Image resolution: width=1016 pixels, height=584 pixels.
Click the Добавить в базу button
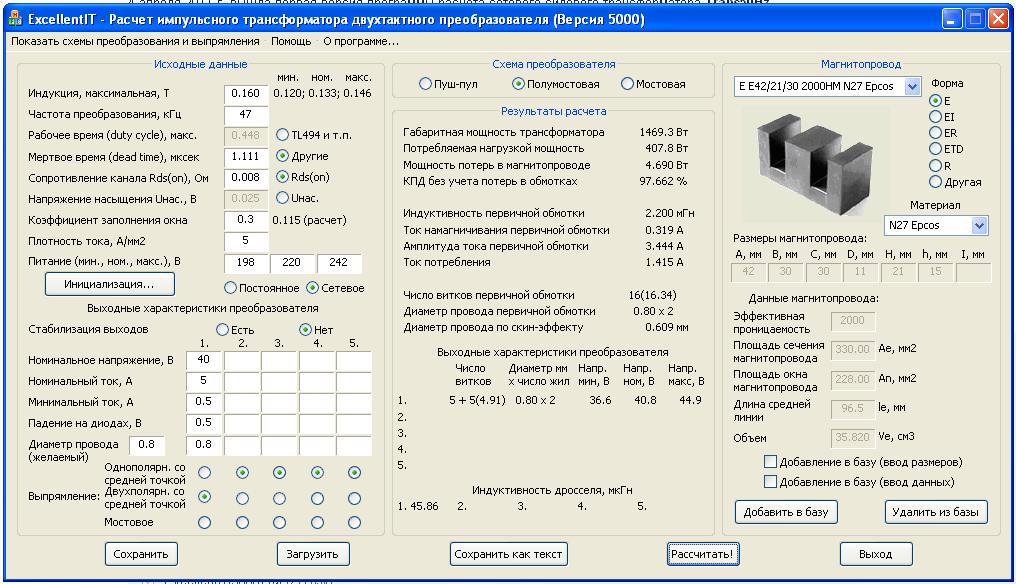point(786,512)
